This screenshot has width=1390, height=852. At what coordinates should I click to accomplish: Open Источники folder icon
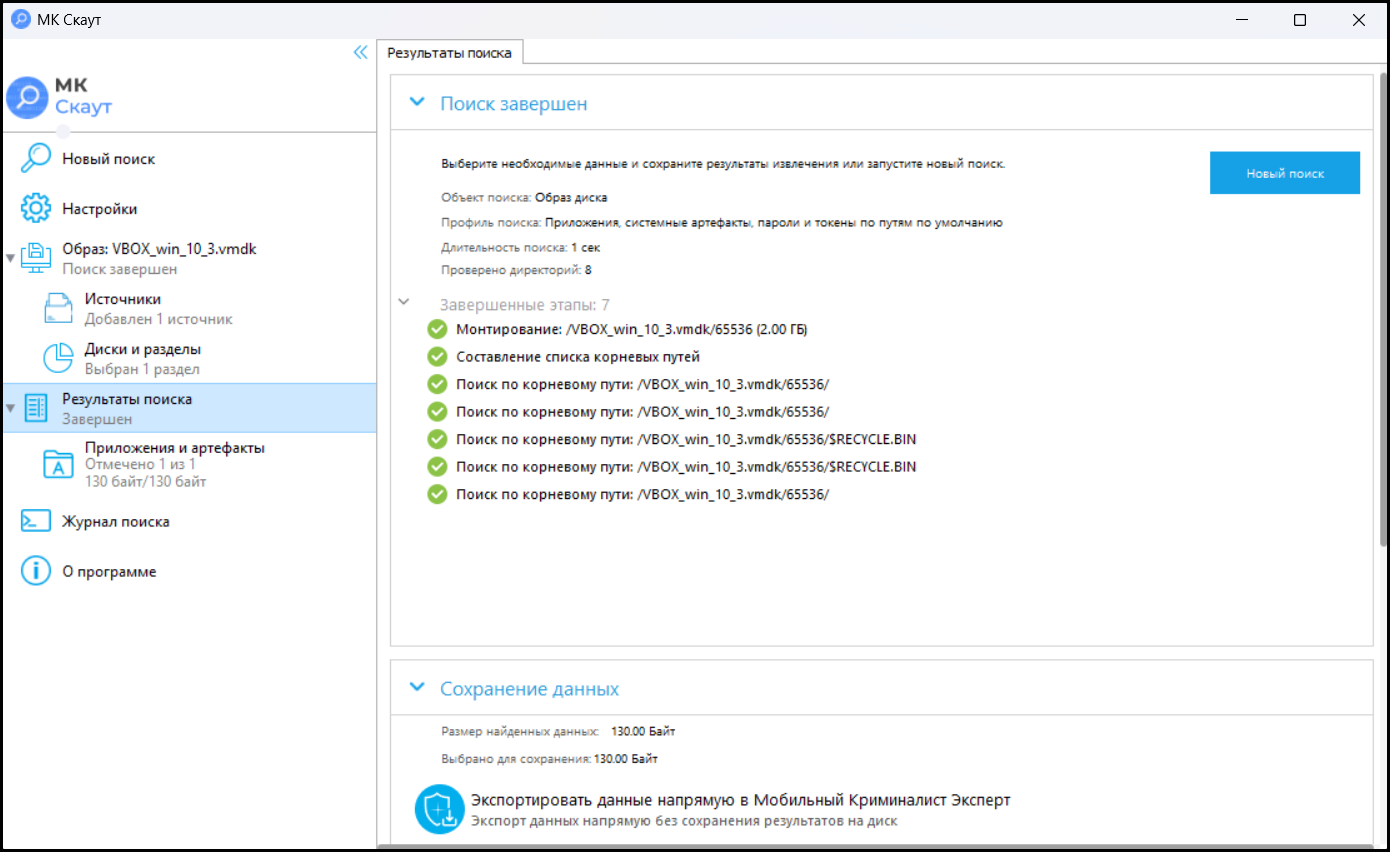(58, 308)
